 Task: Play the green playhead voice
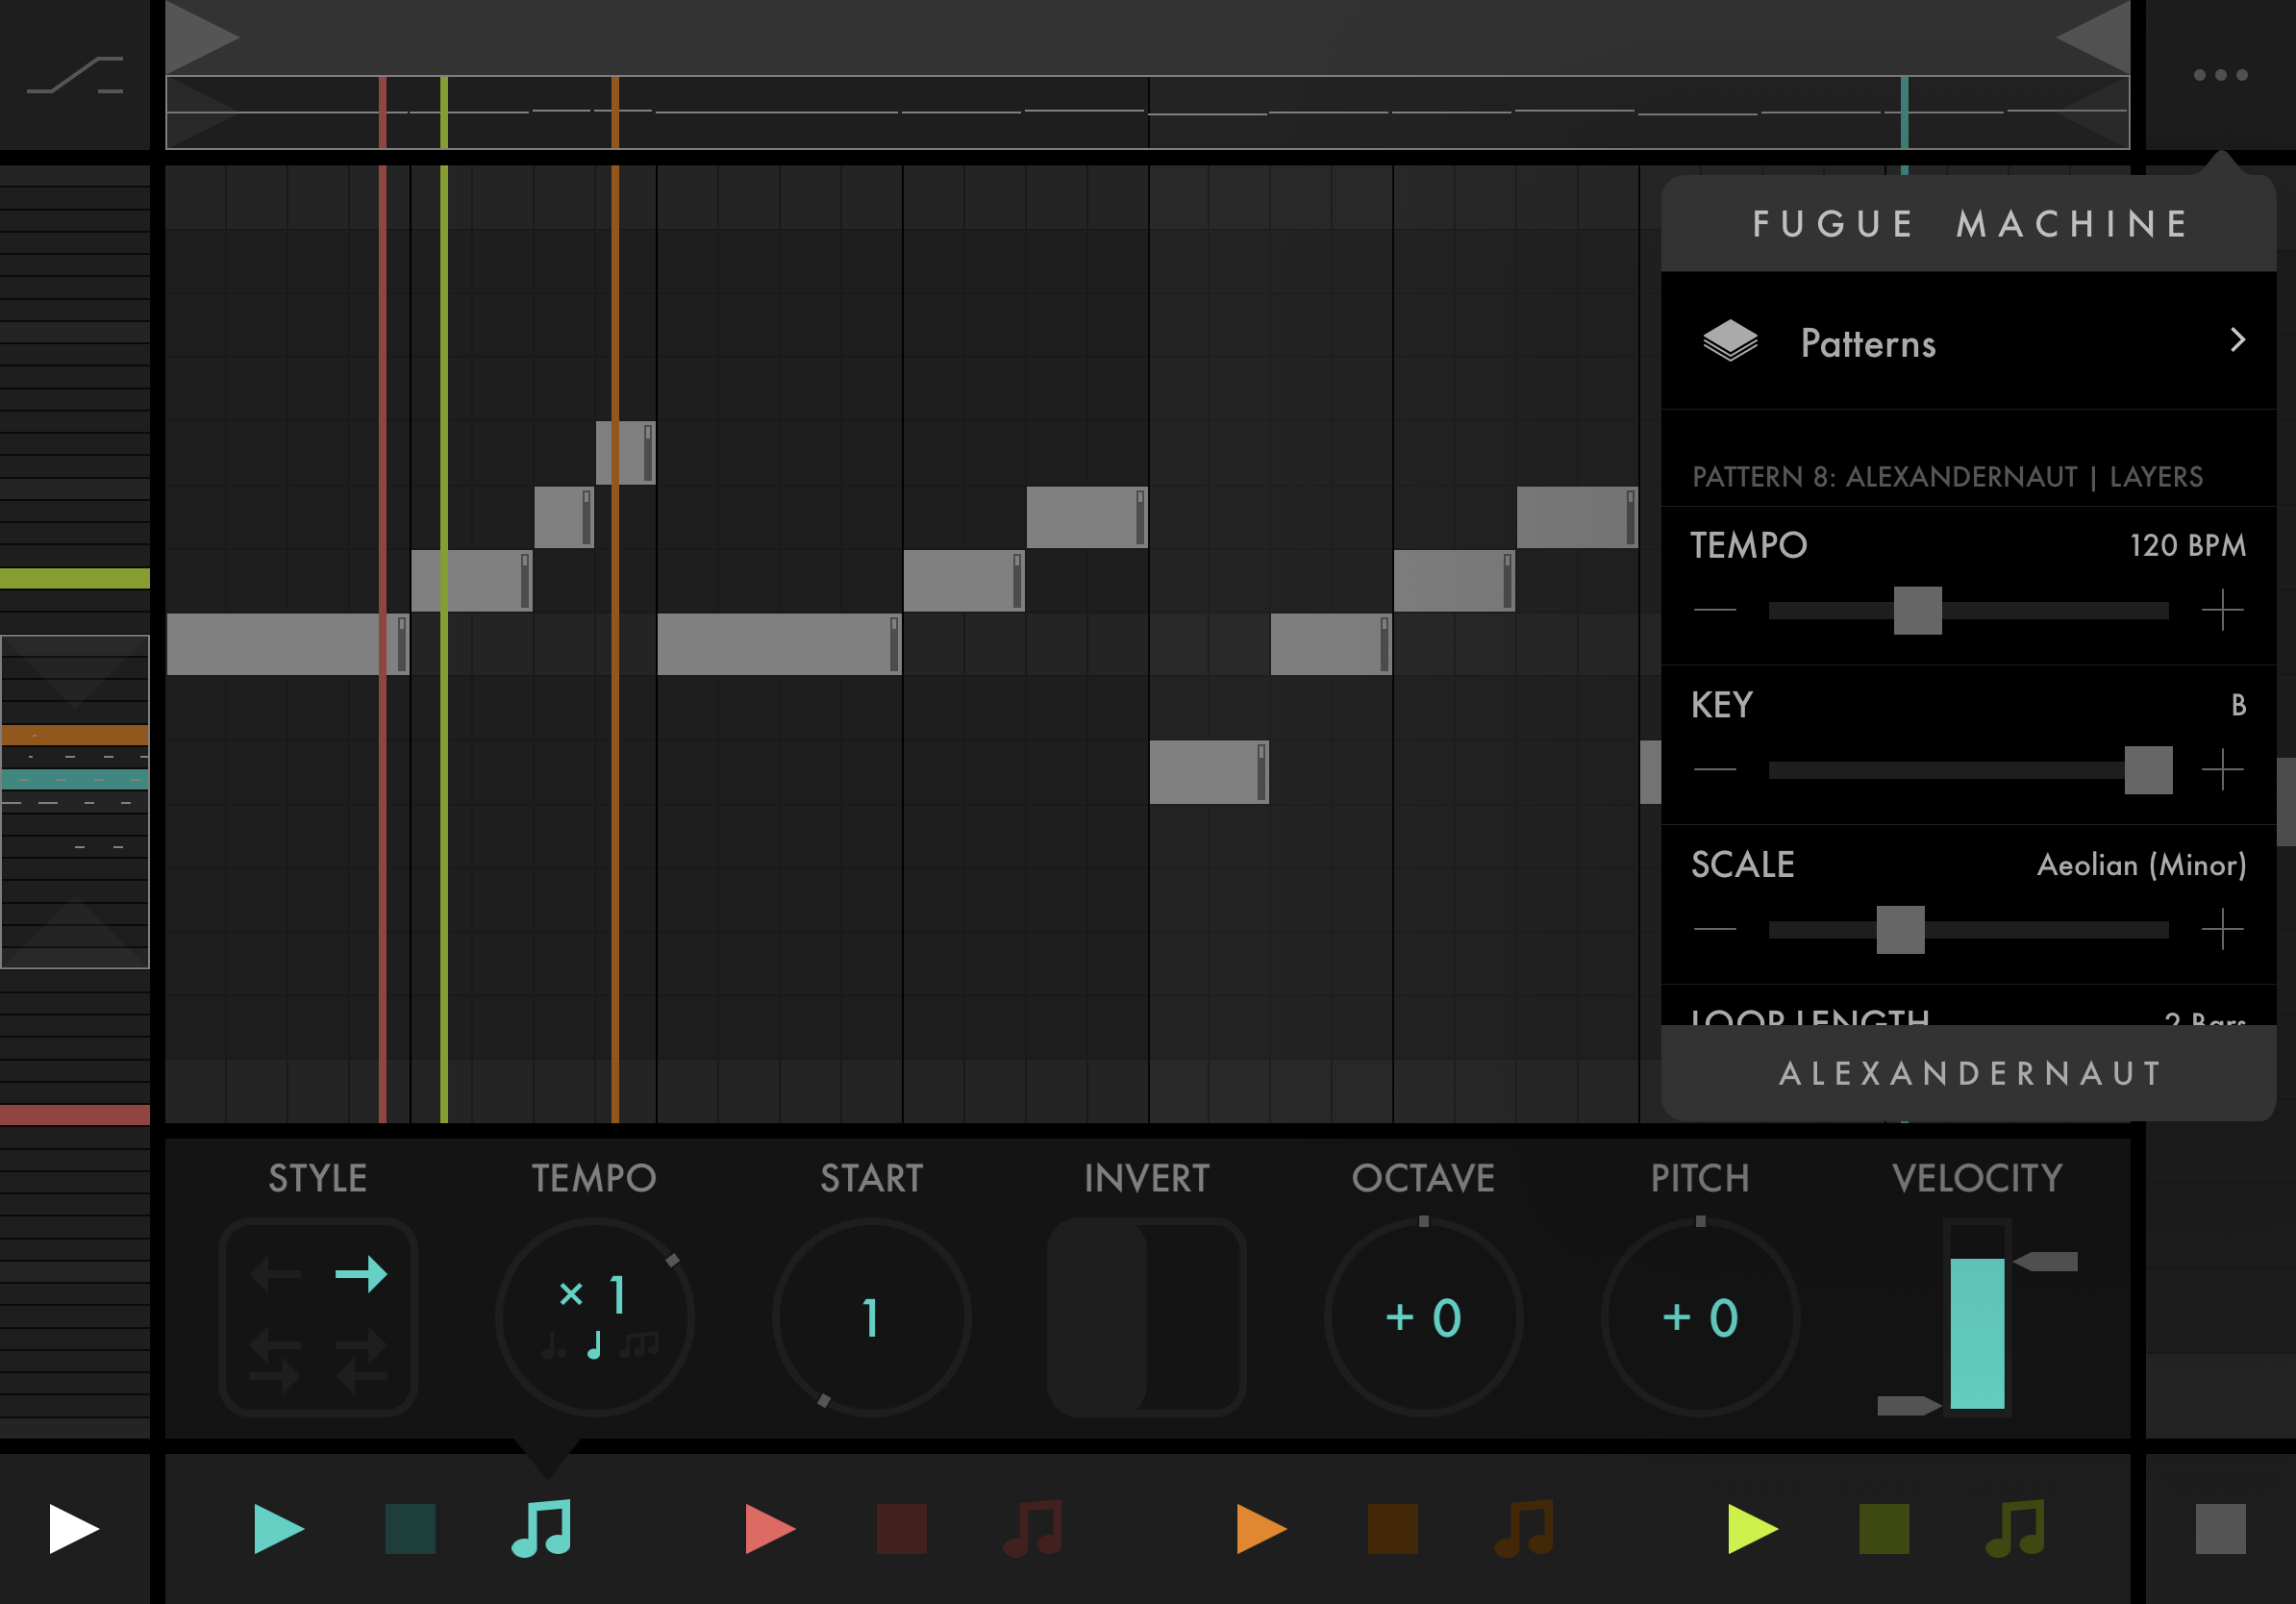(x=1752, y=1528)
